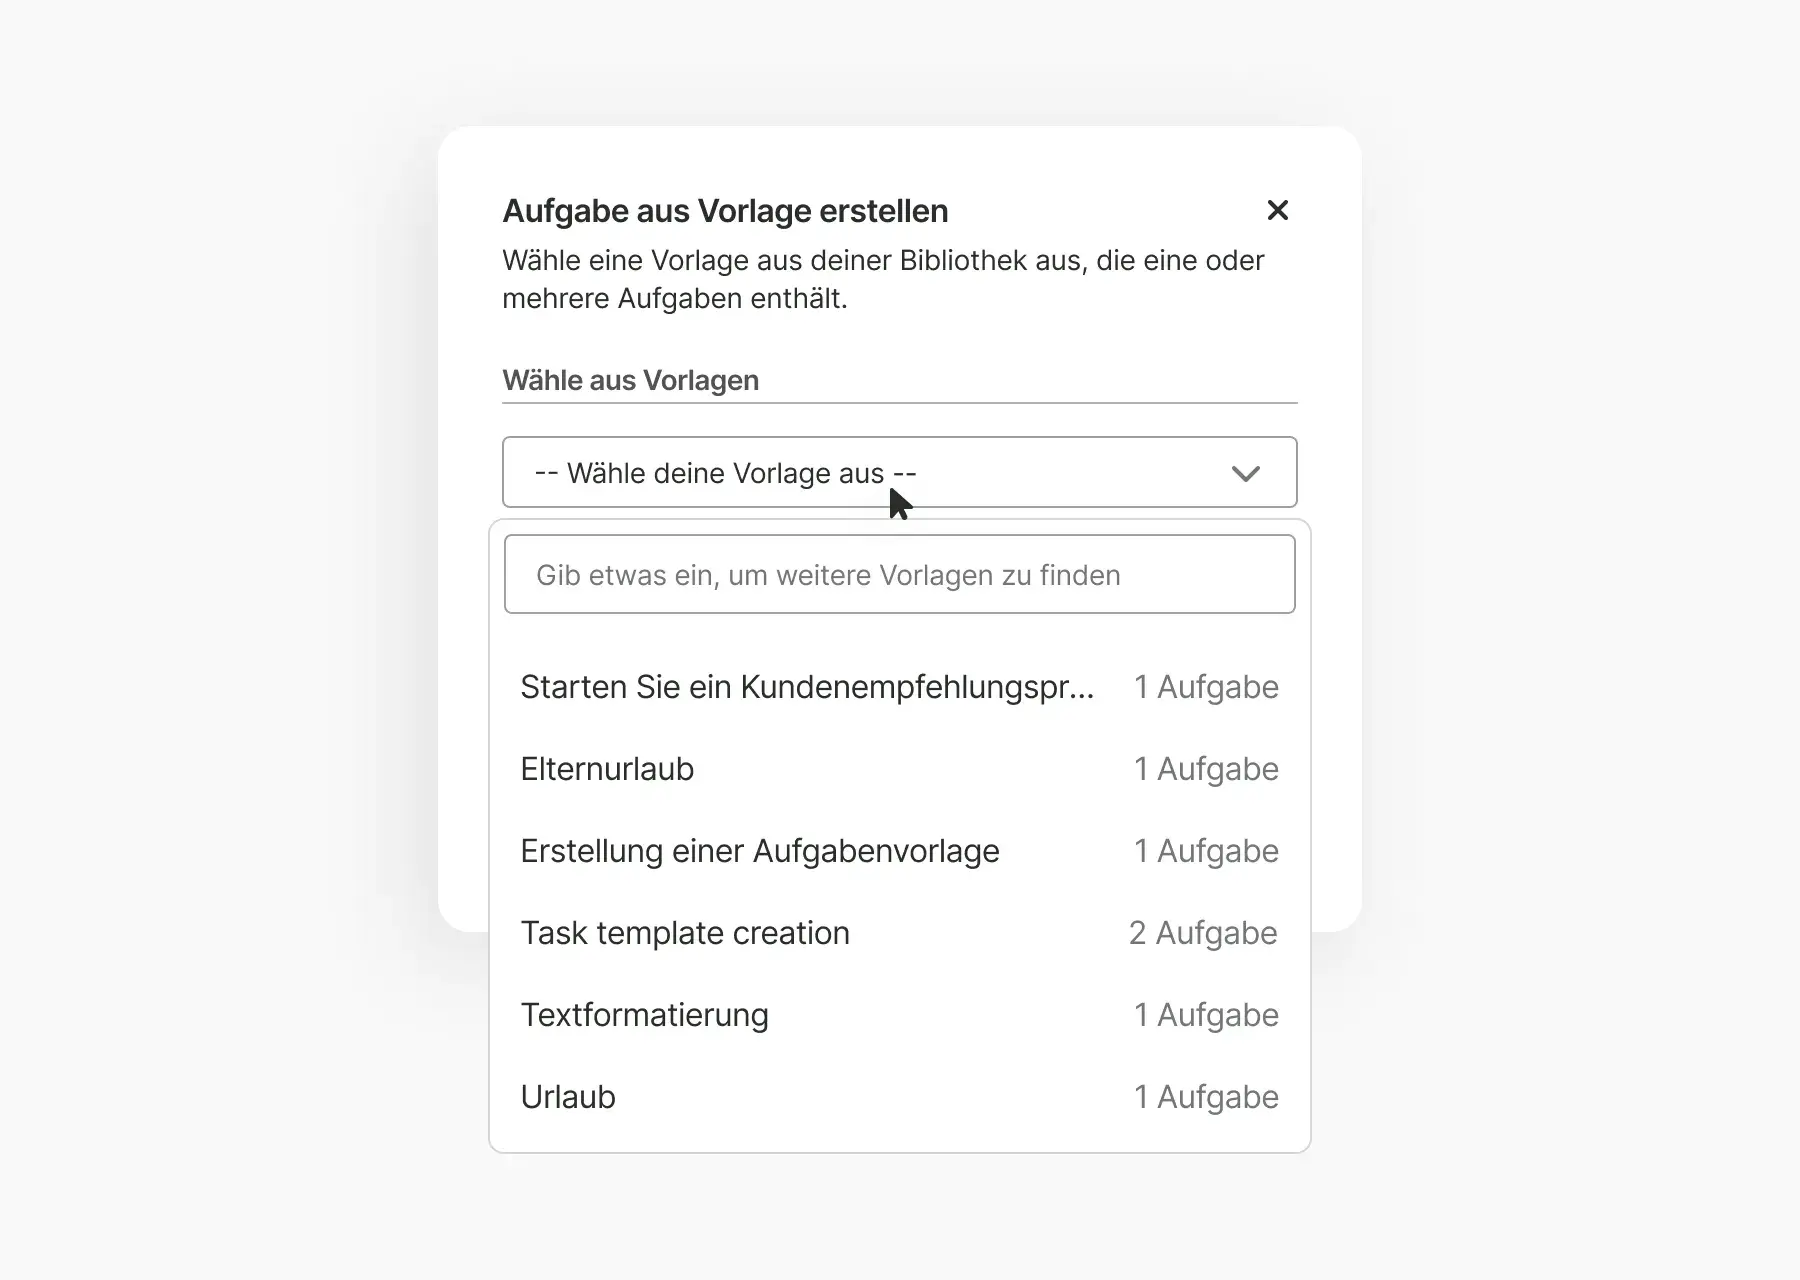Click the Wähle aus Vorlagen section label
The height and width of the screenshot is (1280, 1800).
coord(630,380)
